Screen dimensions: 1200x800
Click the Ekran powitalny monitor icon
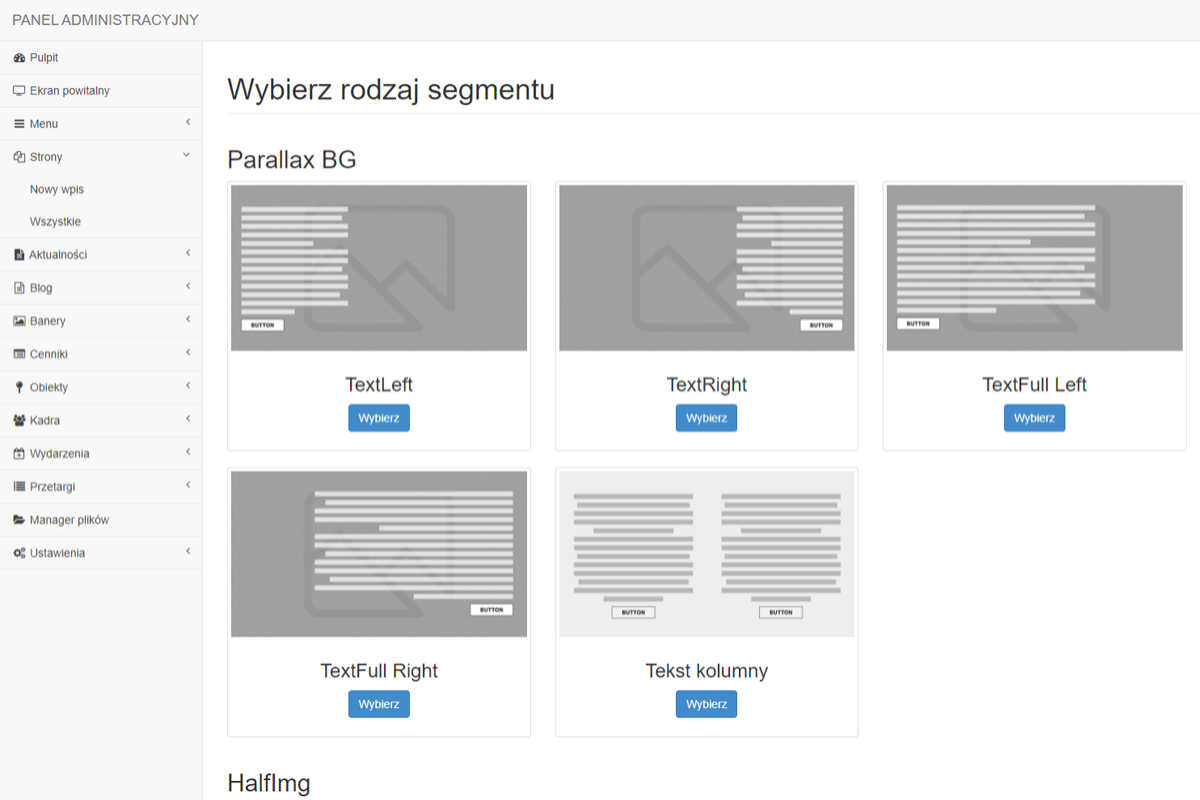tap(19, 91)
